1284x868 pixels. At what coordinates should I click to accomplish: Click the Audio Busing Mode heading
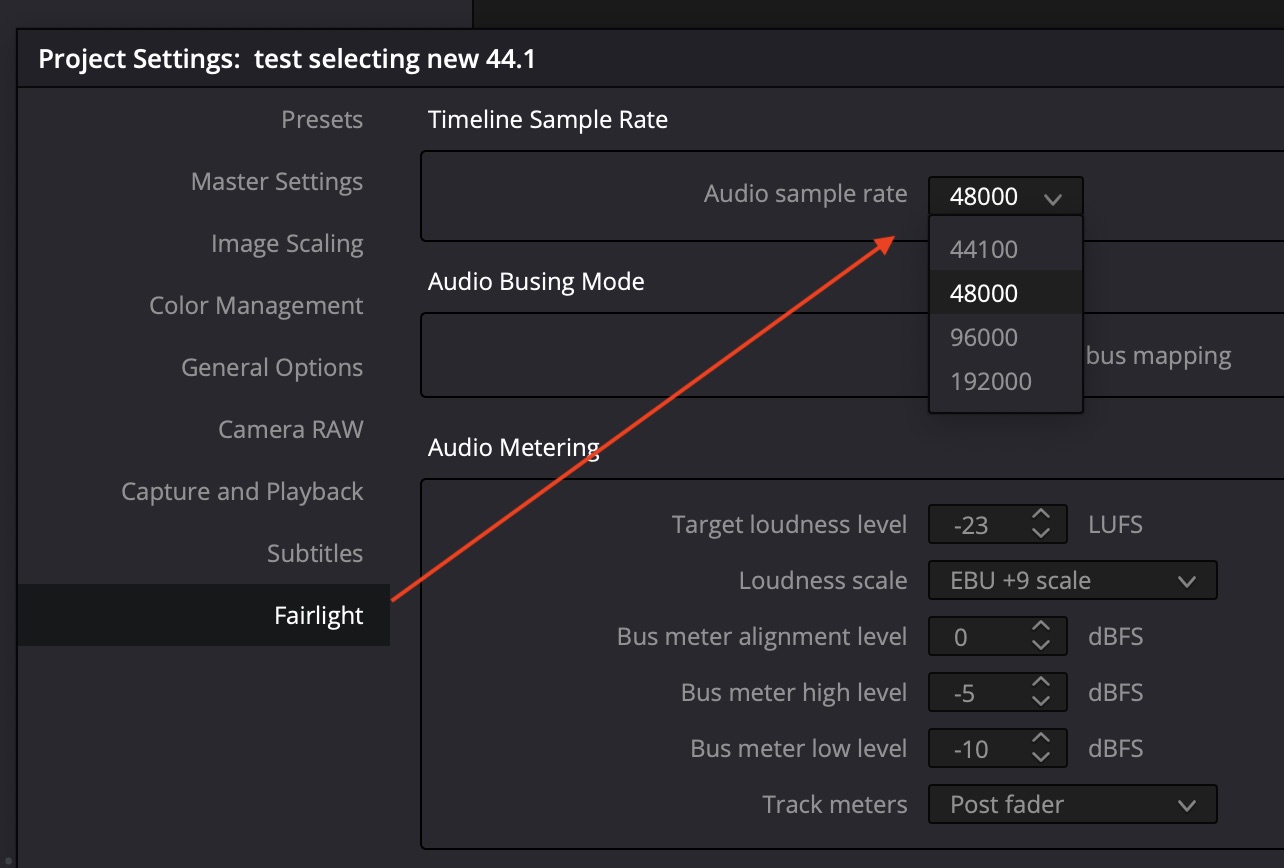click(536, 282)
